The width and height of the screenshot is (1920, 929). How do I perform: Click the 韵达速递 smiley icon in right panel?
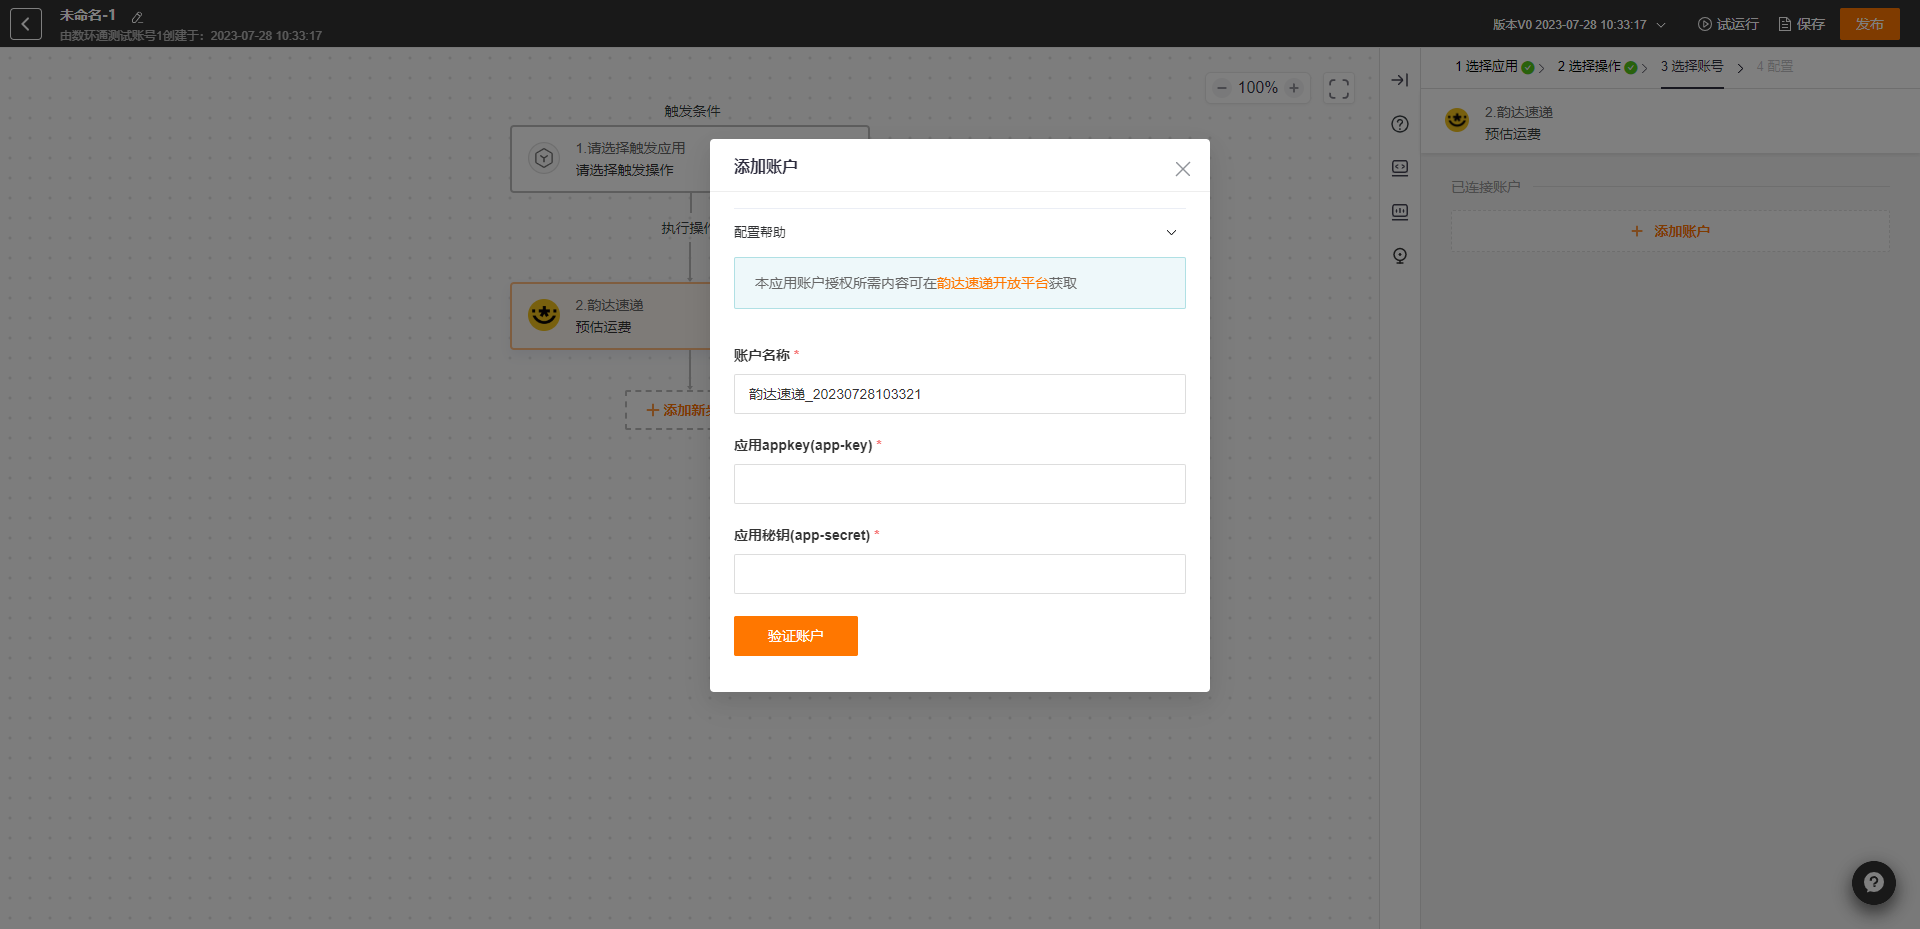[1457, 121]
